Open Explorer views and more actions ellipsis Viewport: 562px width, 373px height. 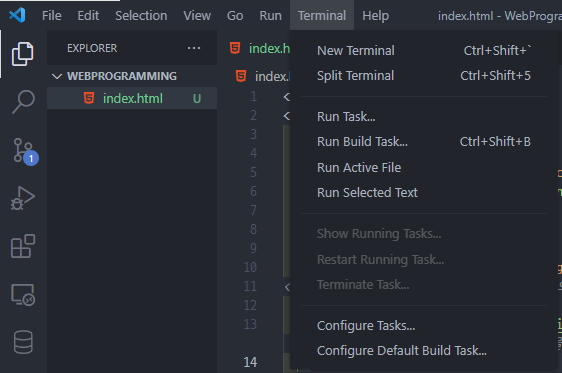[x=194, y=48]
